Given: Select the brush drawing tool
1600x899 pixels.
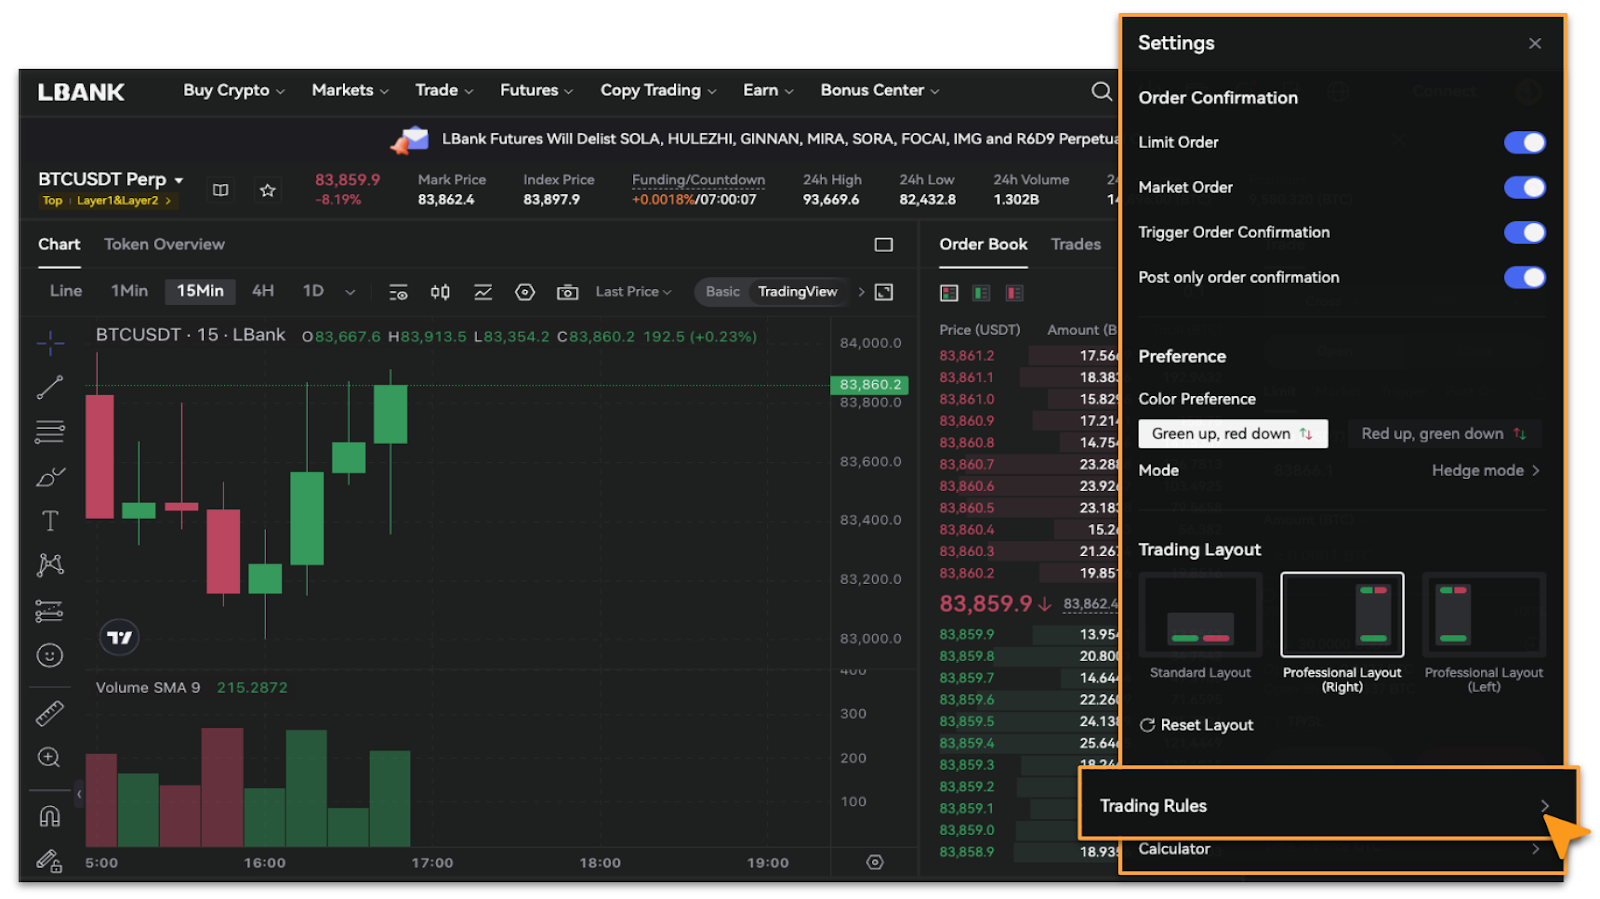Looking at the screenshot, I should [50, 477].
